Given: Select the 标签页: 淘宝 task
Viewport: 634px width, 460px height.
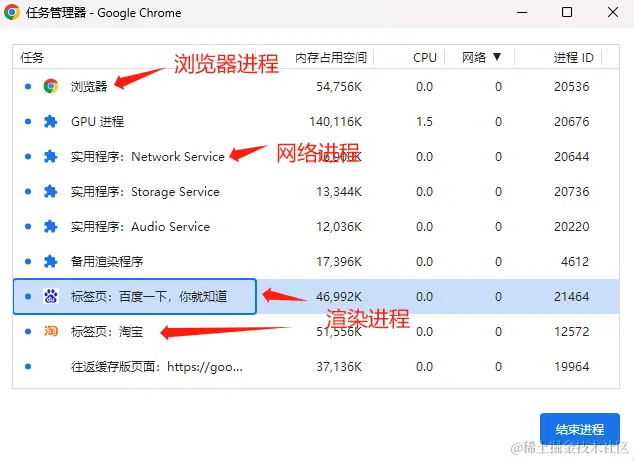Looking at the screenshot, I should [316, 331].
